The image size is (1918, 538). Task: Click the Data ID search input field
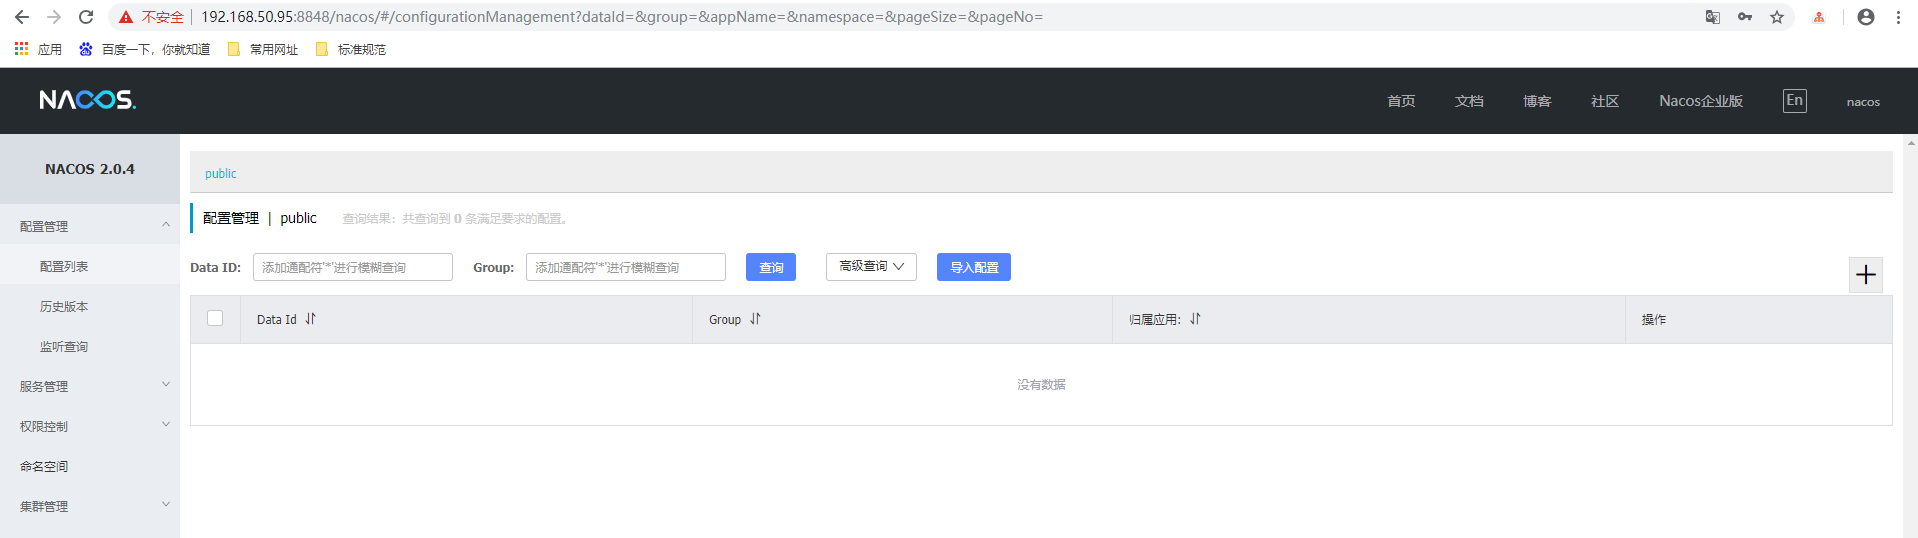pyautogui.click(x=352, y=267)
